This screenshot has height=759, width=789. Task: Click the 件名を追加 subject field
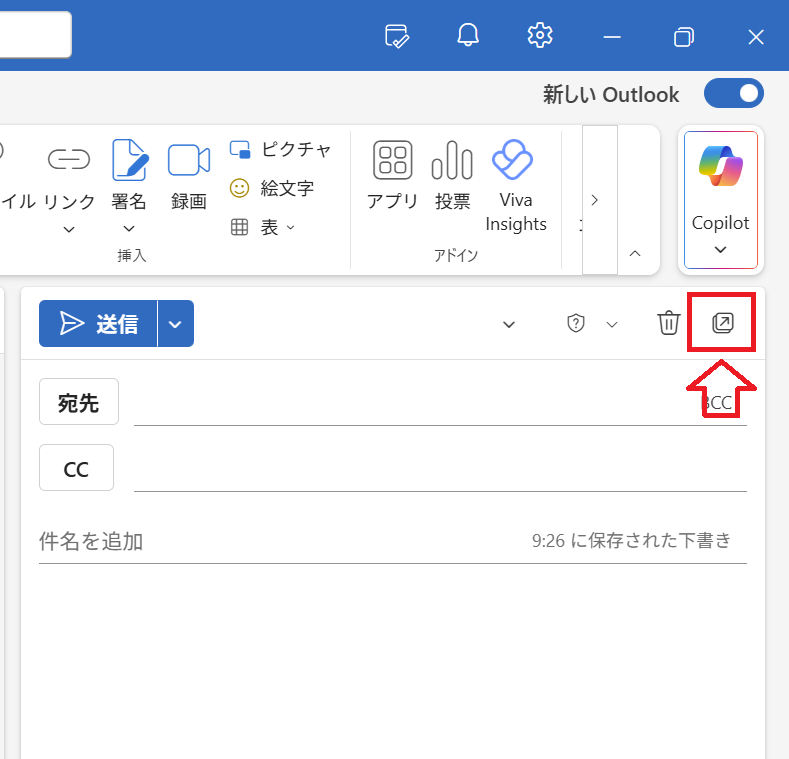[282, 542]
